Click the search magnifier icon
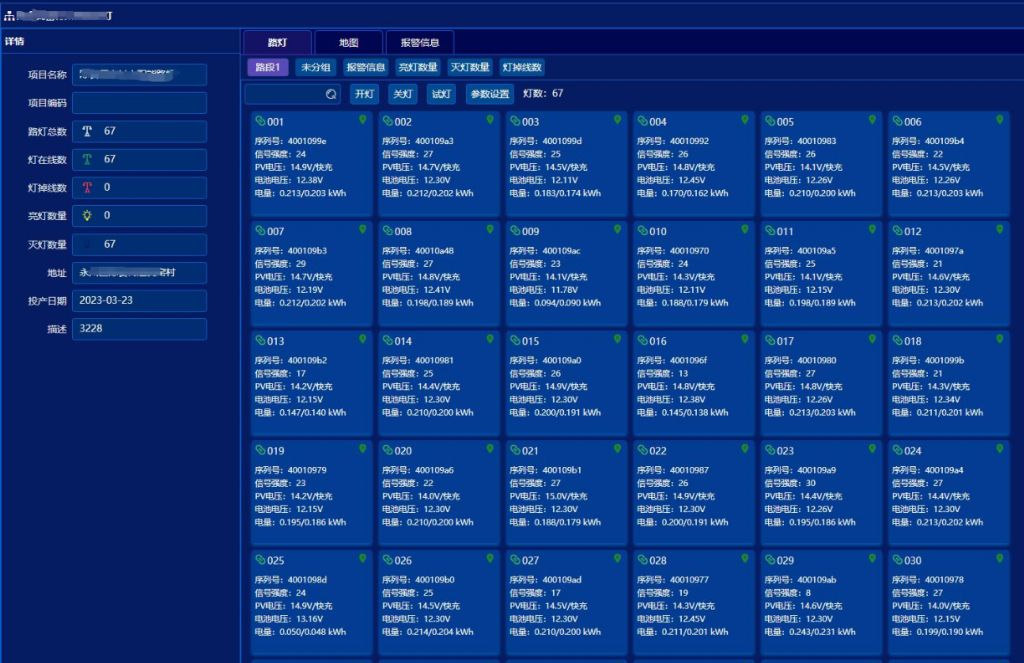Image resolution: width=1024 pixels, height=663 pixels. pyautogui.click(x=332, y=94)
